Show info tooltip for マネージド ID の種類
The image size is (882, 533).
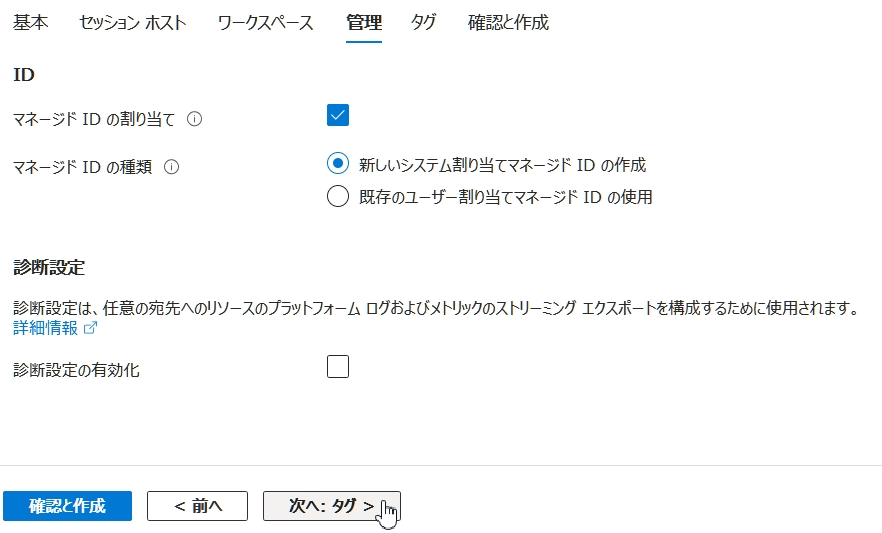[x=171, y=167]
